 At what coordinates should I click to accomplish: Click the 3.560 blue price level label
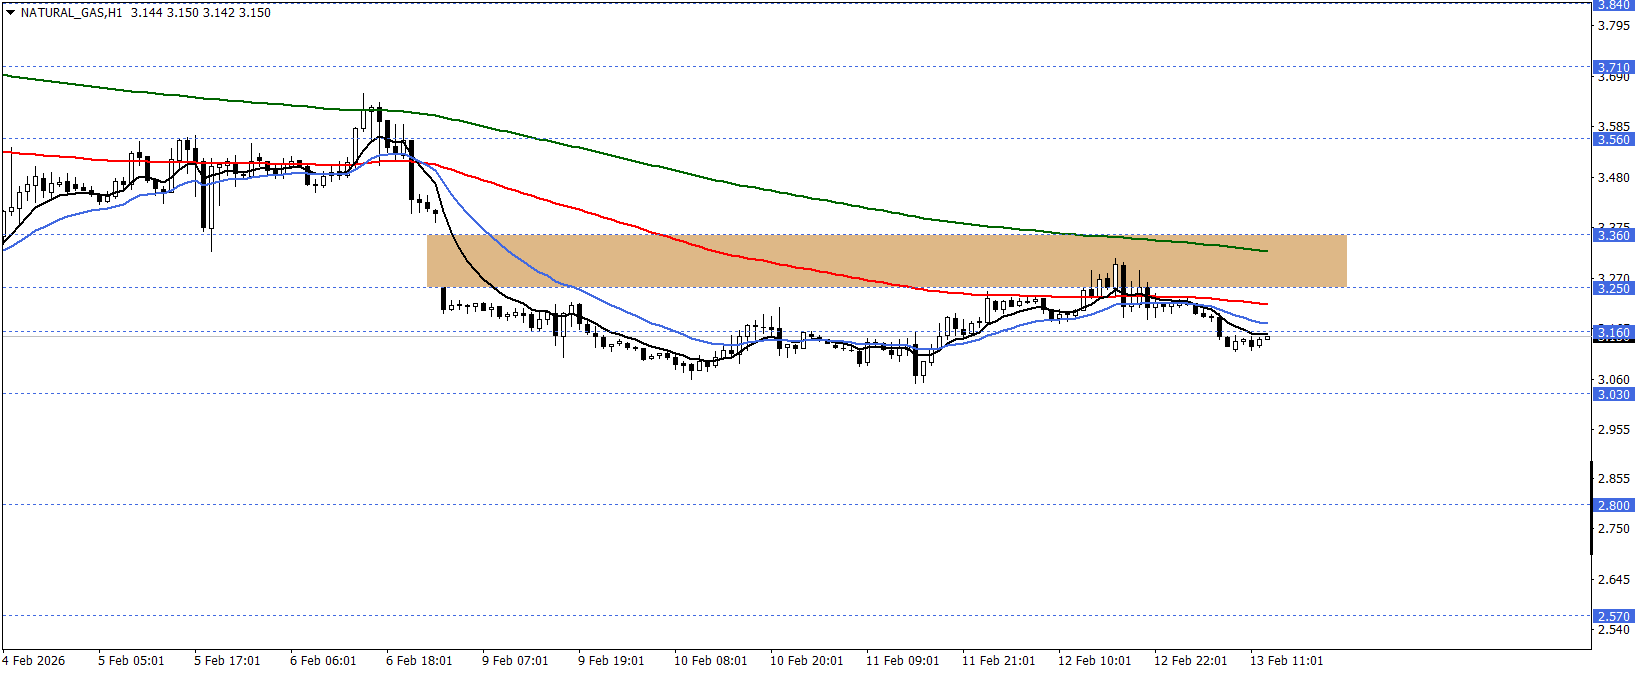click(x=1612, y=139)
